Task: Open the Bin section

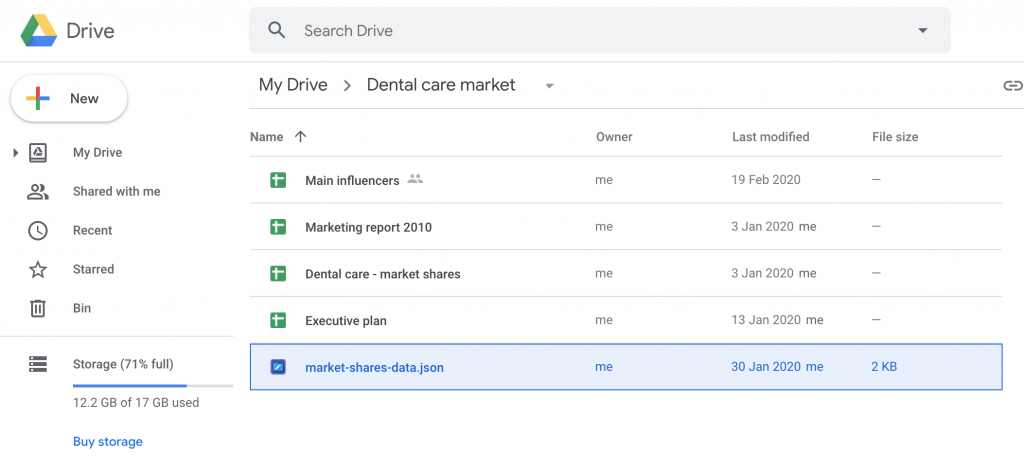Action: pos(82,308)
